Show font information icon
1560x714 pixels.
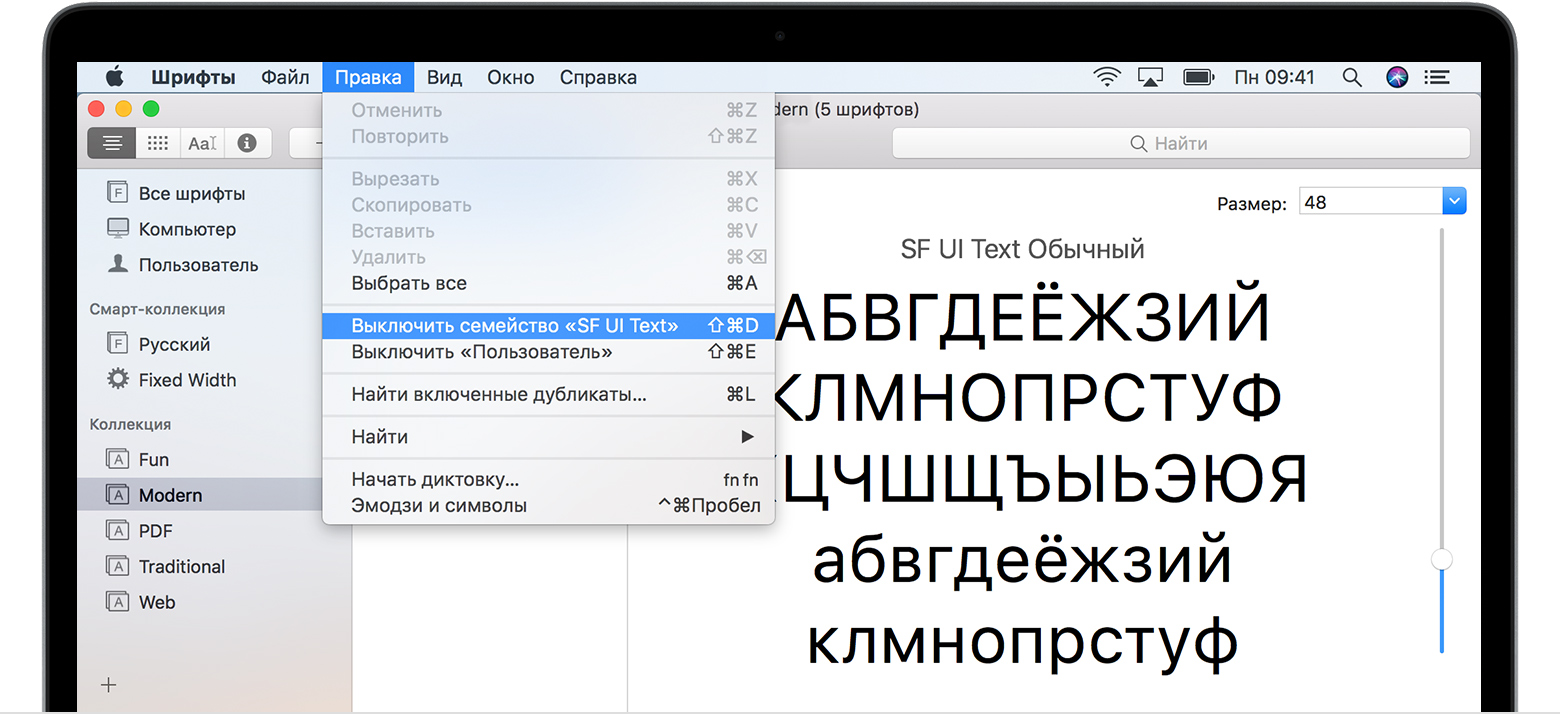pyautogui.click(x=247, y=143)
